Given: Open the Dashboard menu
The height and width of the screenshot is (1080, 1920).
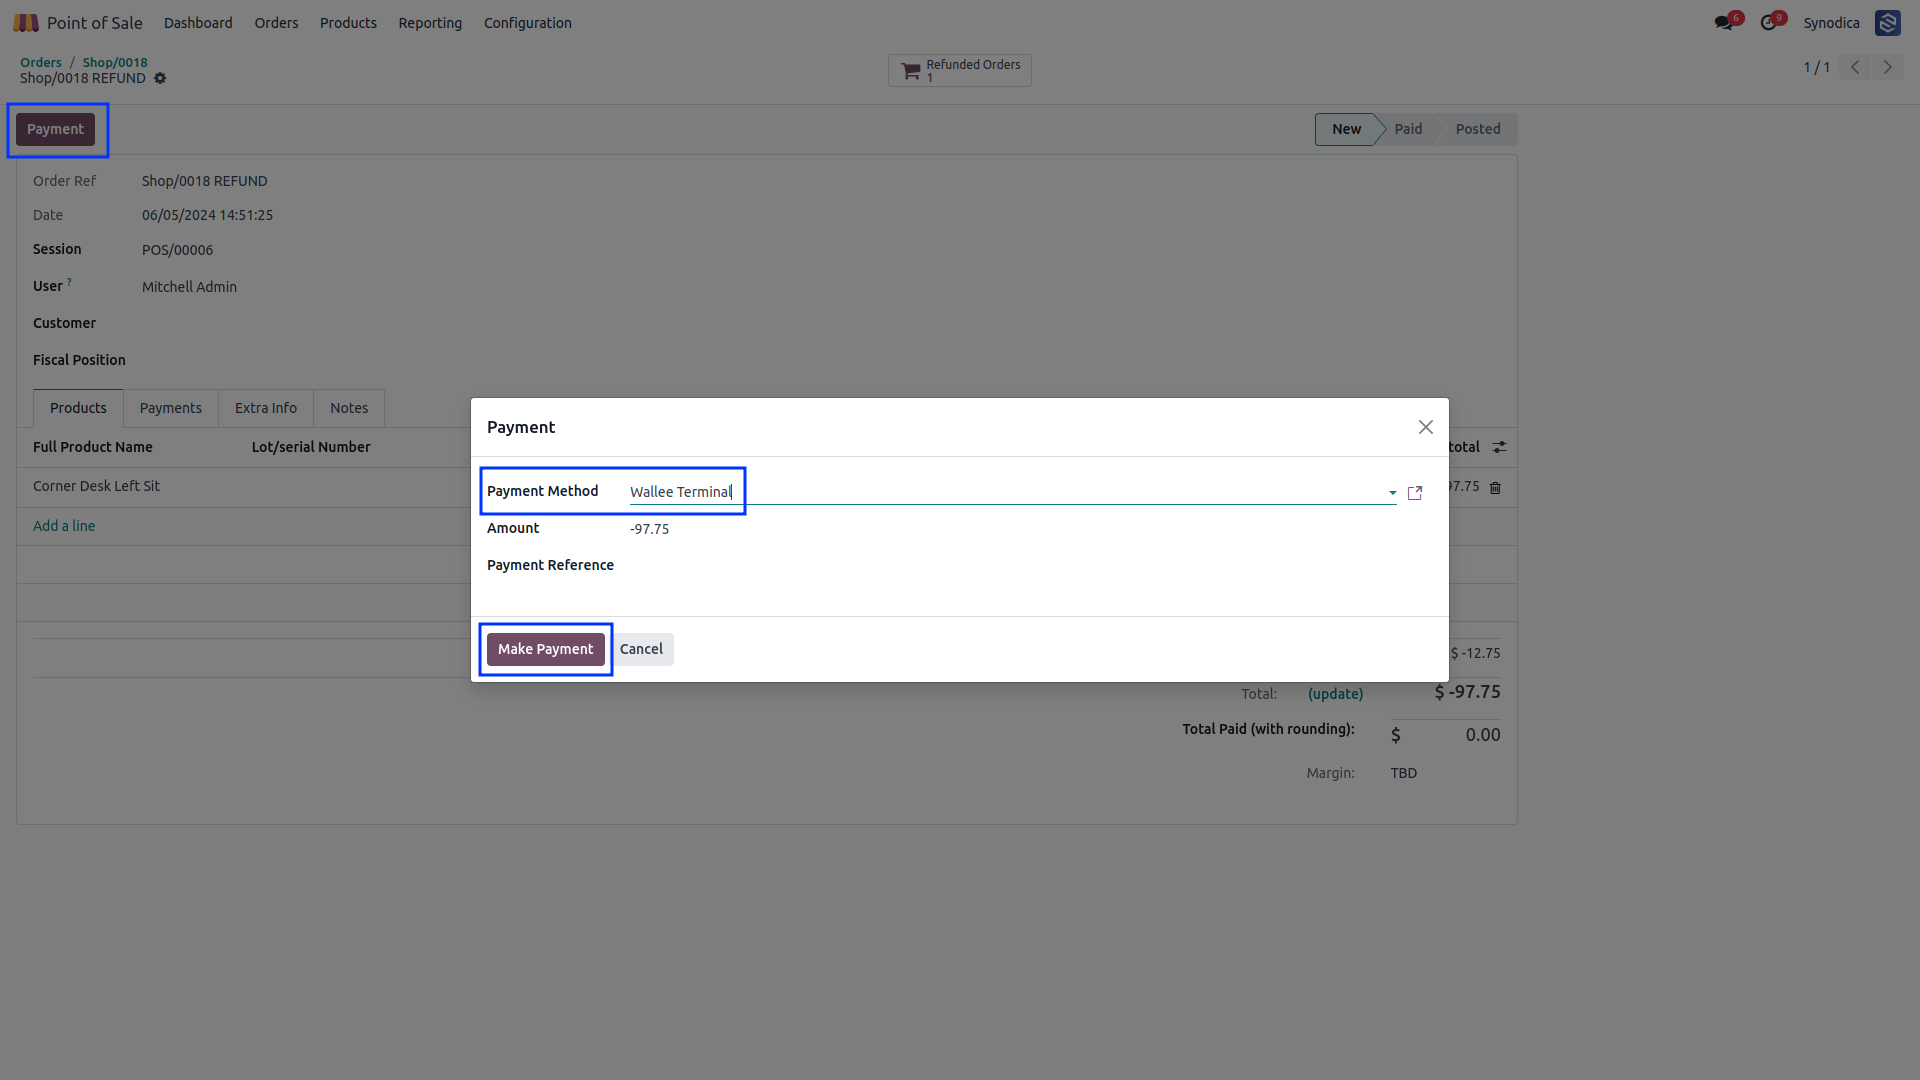Looking at the screenshot, I should tap(198, 23).
